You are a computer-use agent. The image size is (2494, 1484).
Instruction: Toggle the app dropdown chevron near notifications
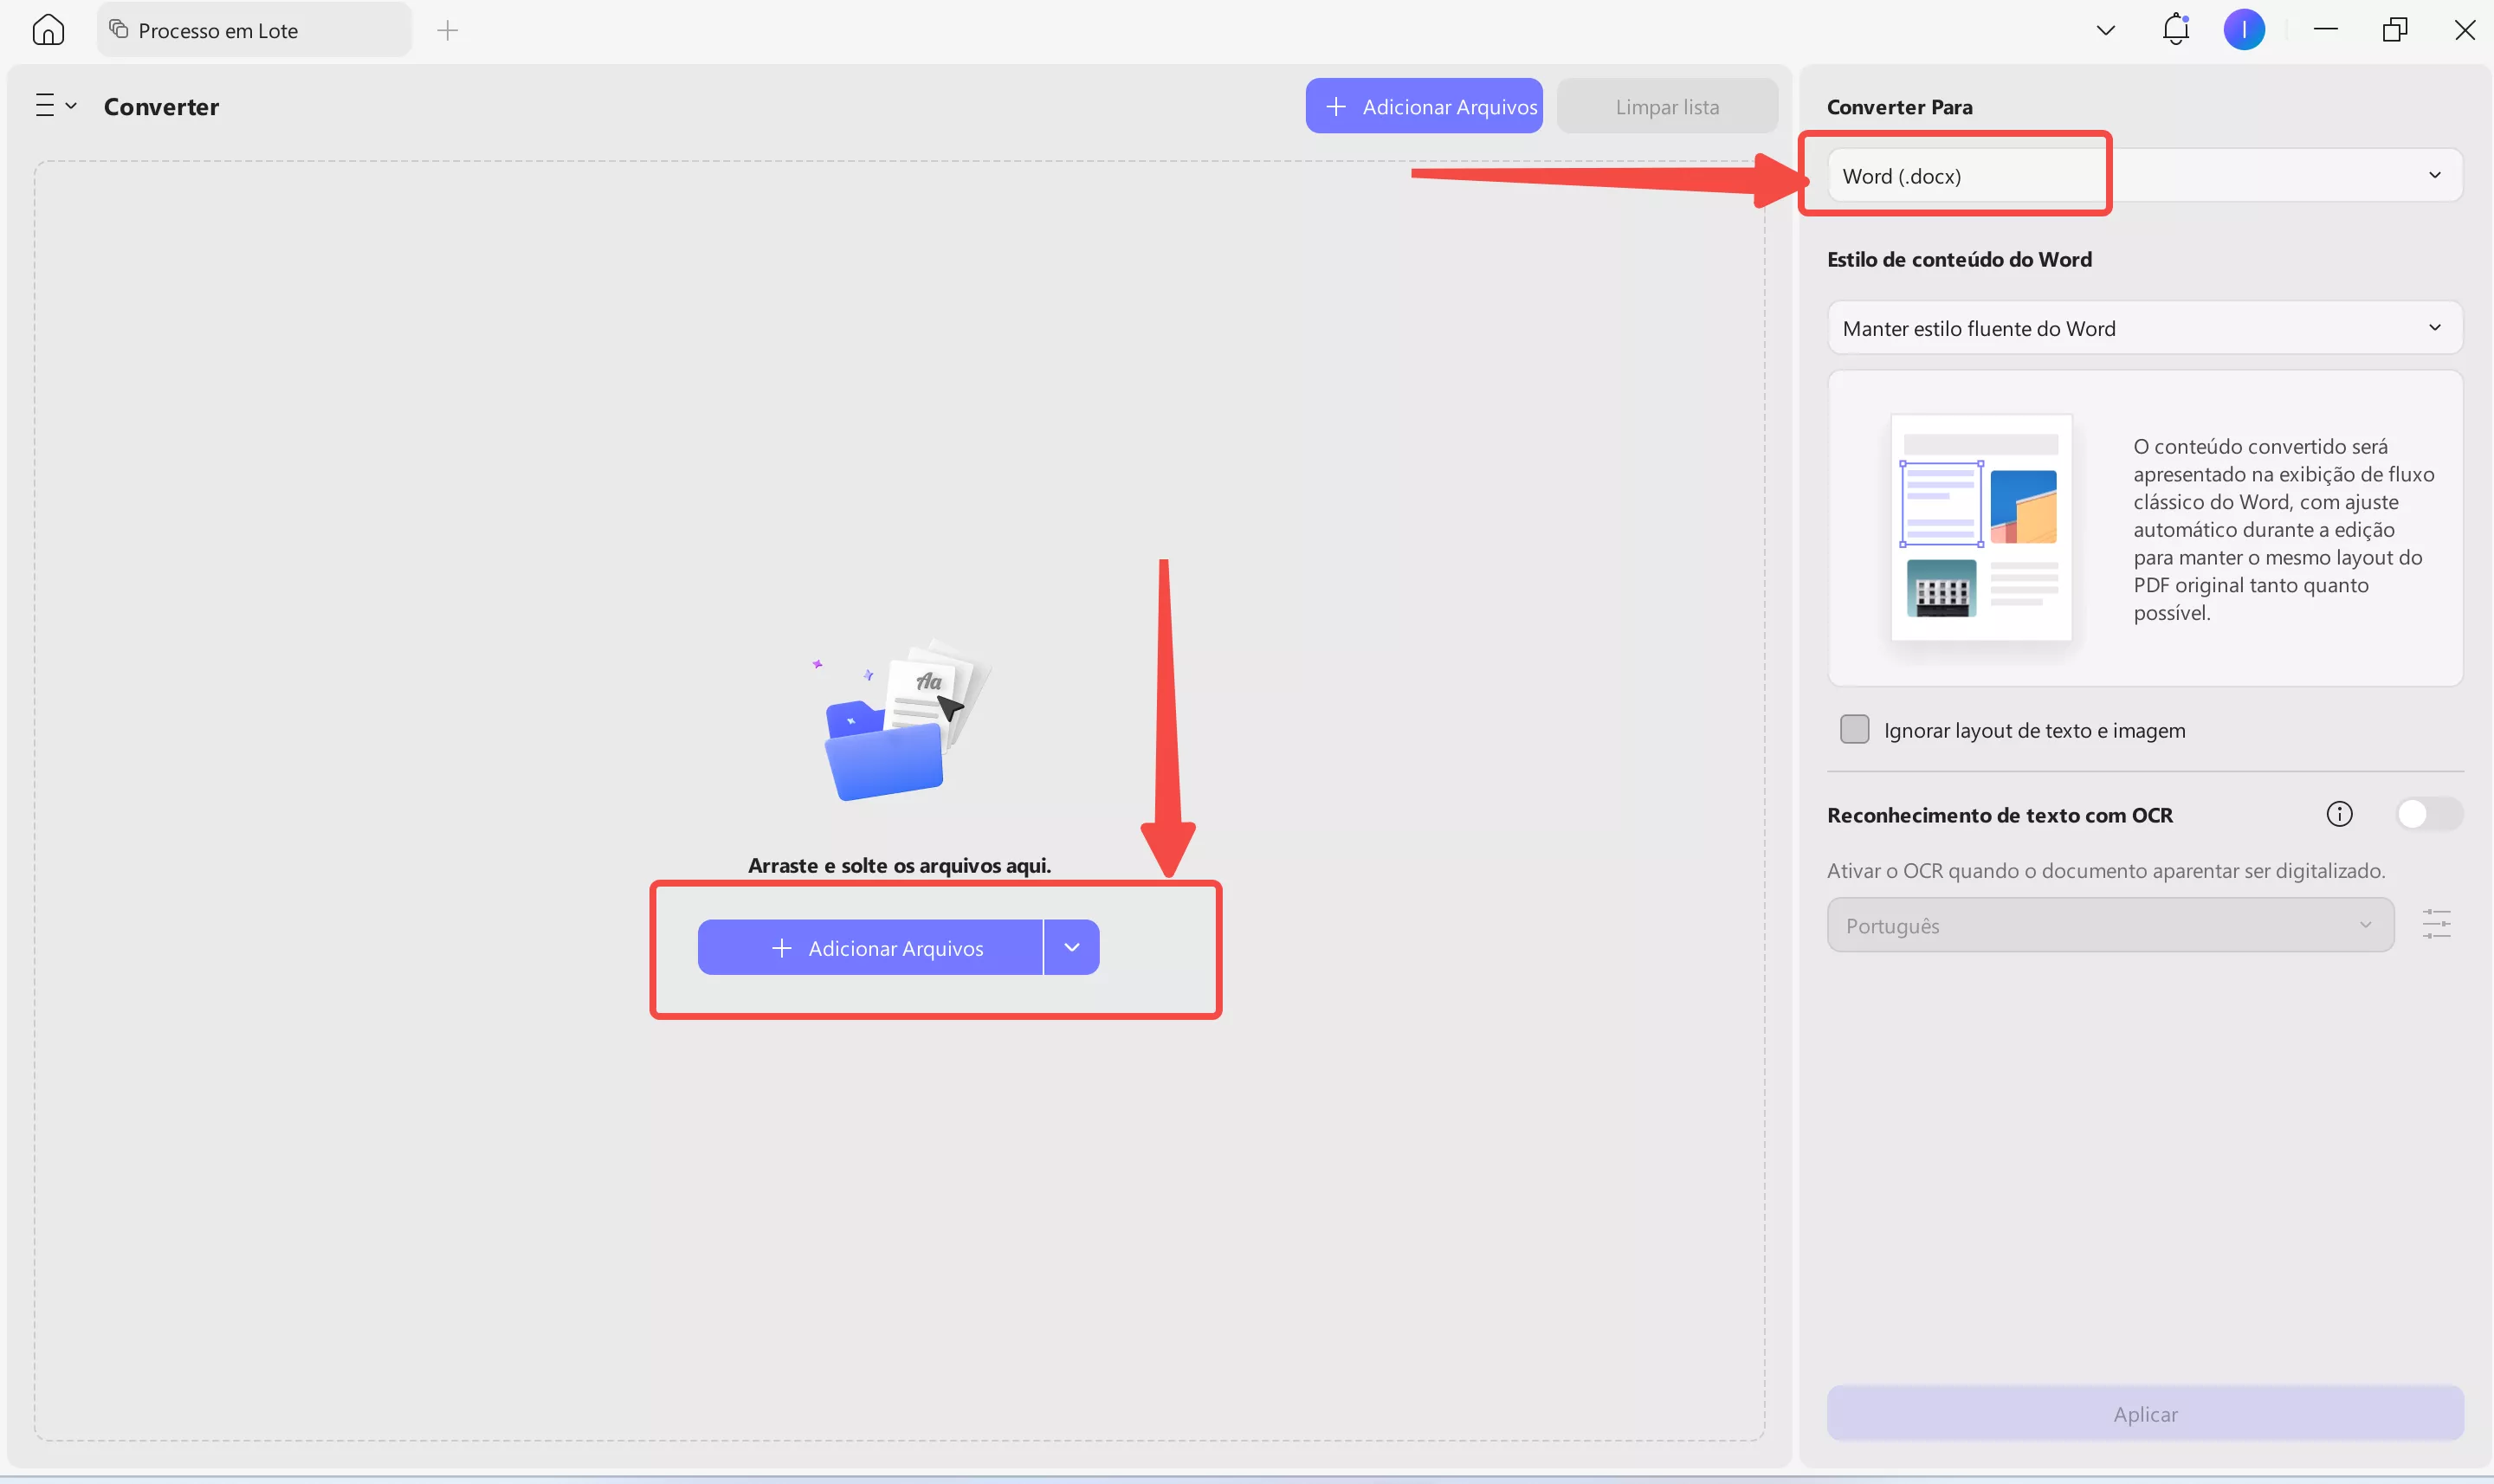click(x=2105, y=29)
